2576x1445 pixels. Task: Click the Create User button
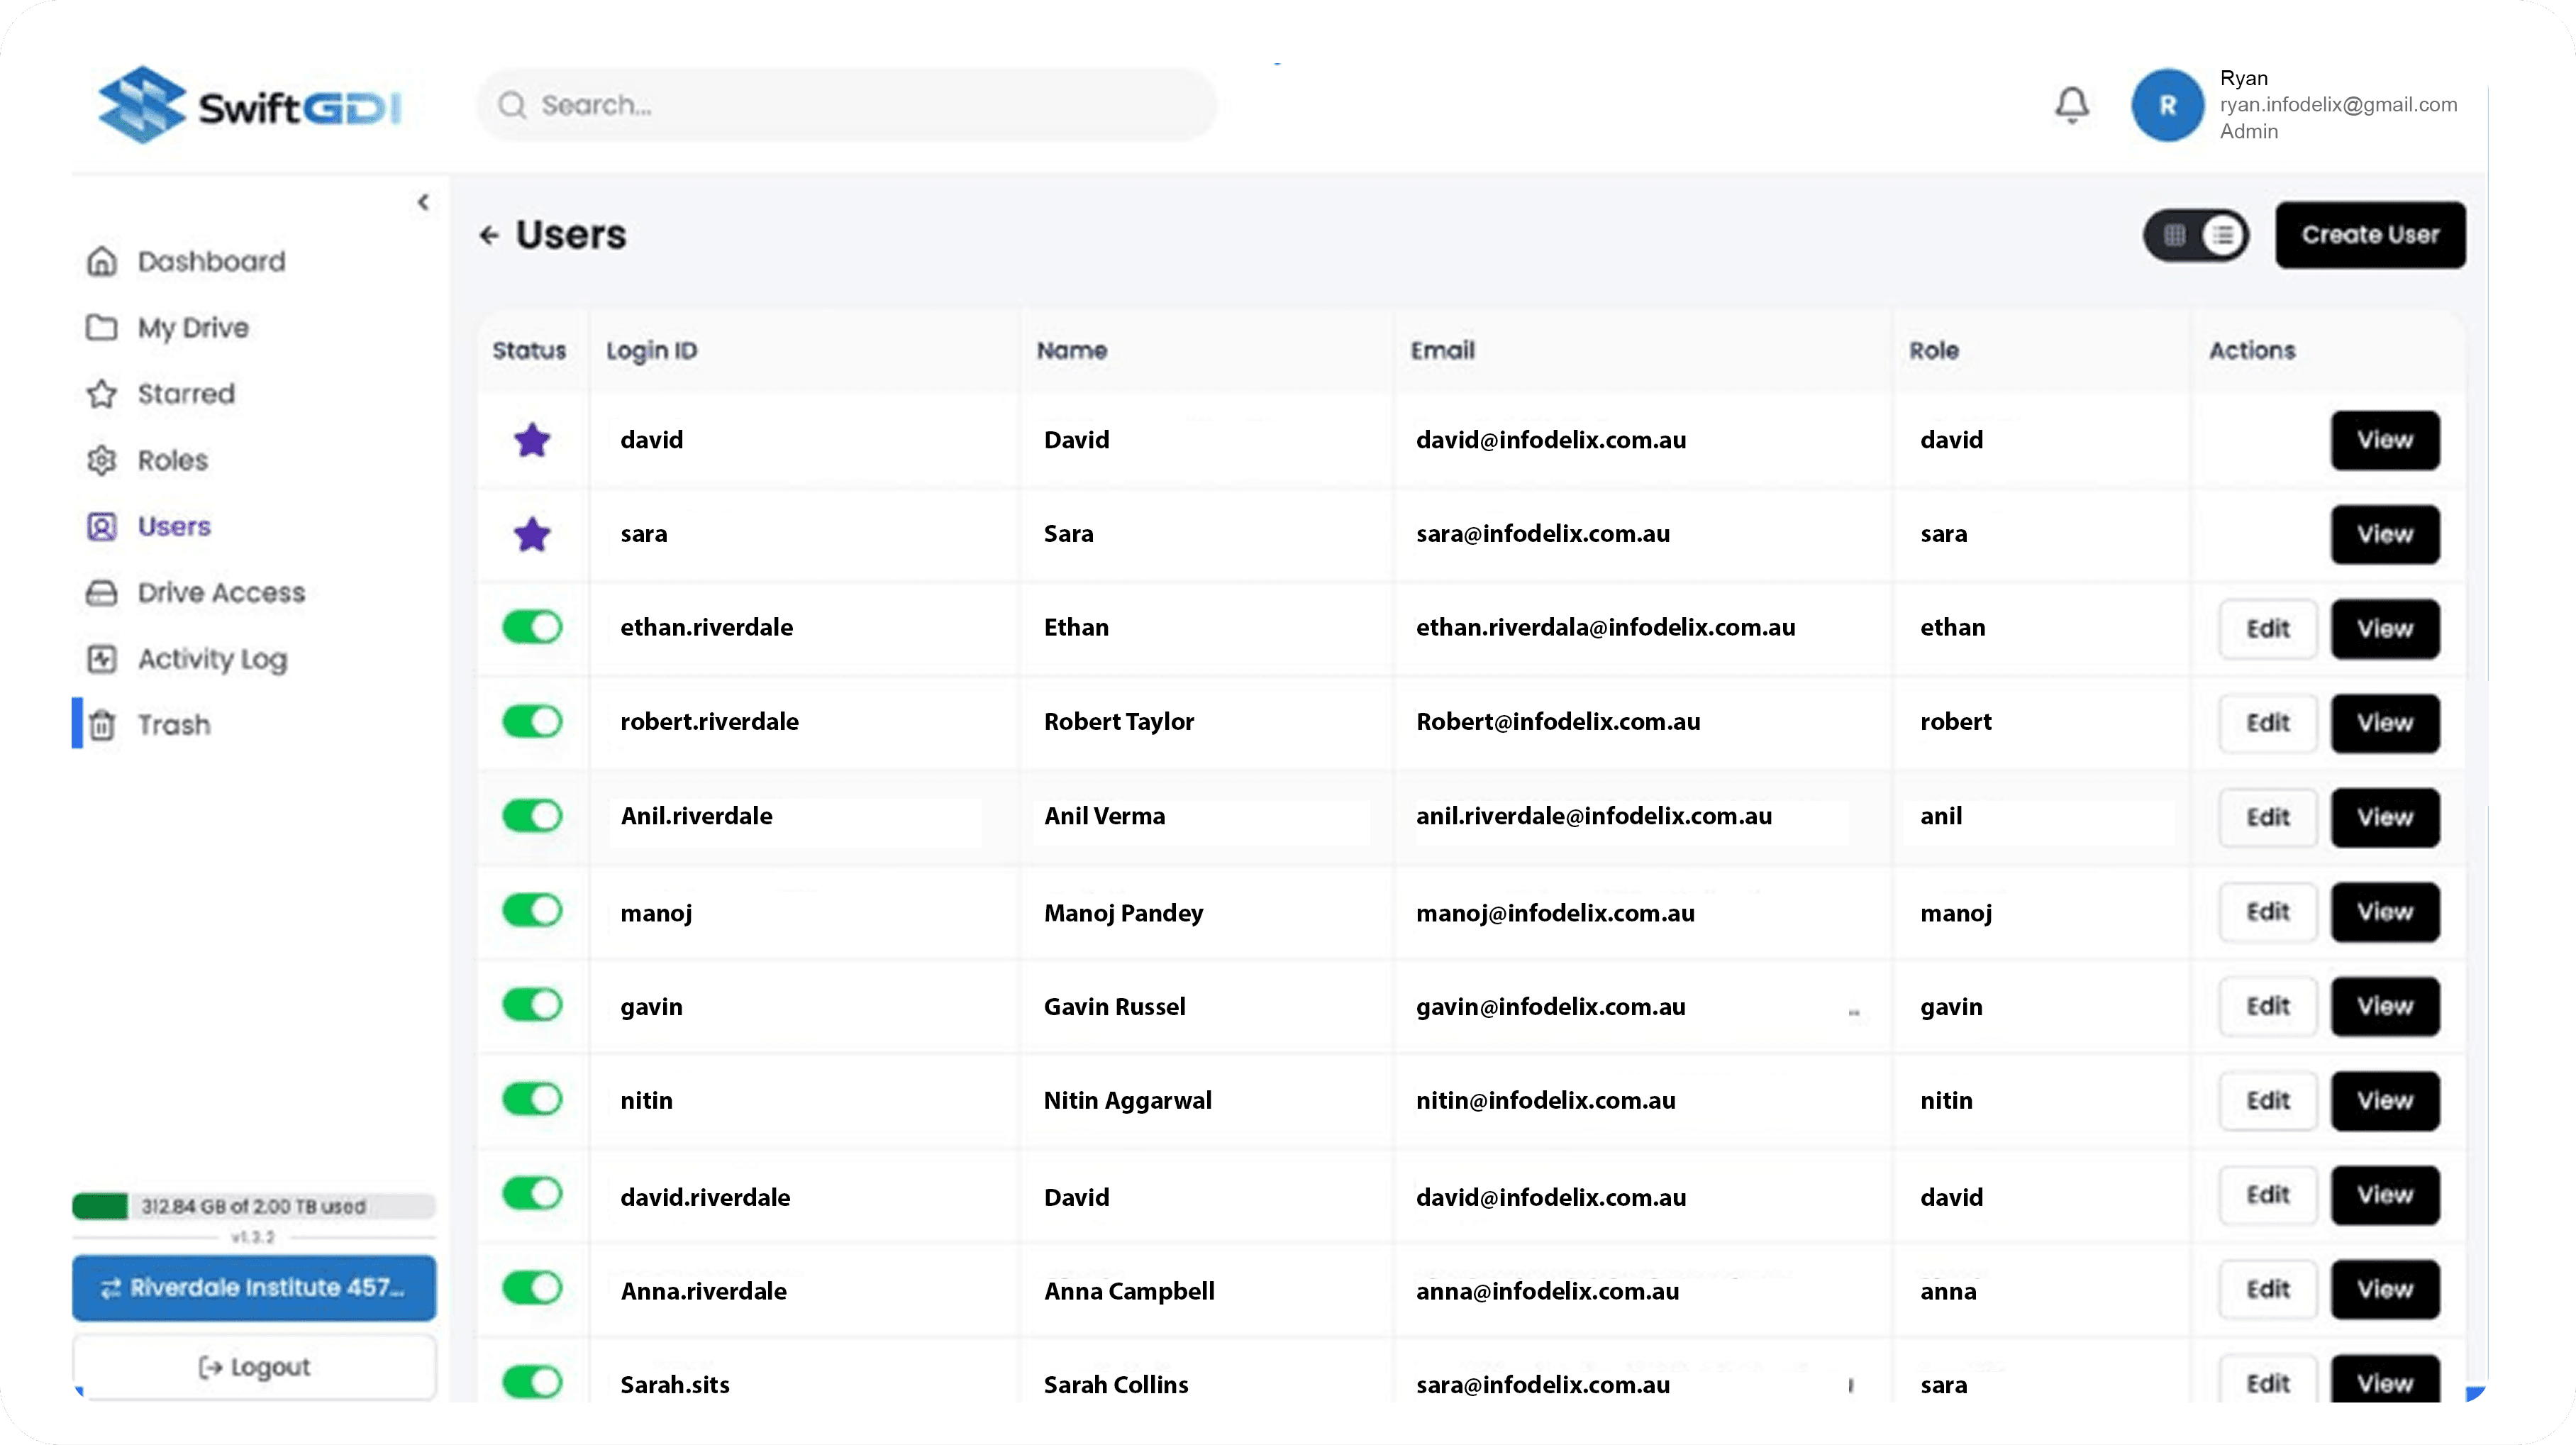pyautogui.click(x=2369, y=235)
